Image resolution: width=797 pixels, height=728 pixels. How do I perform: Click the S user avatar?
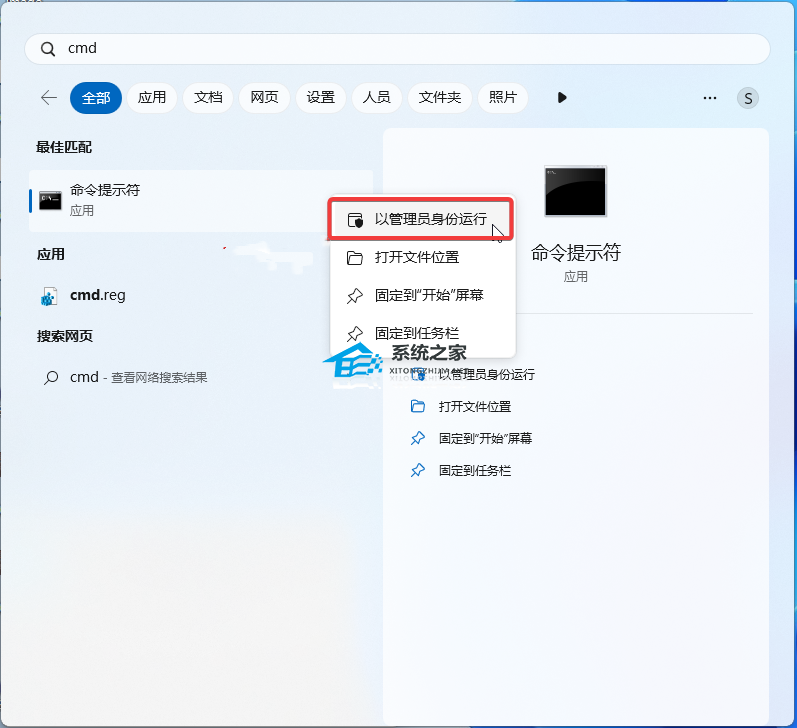click(x=748, y=98)
